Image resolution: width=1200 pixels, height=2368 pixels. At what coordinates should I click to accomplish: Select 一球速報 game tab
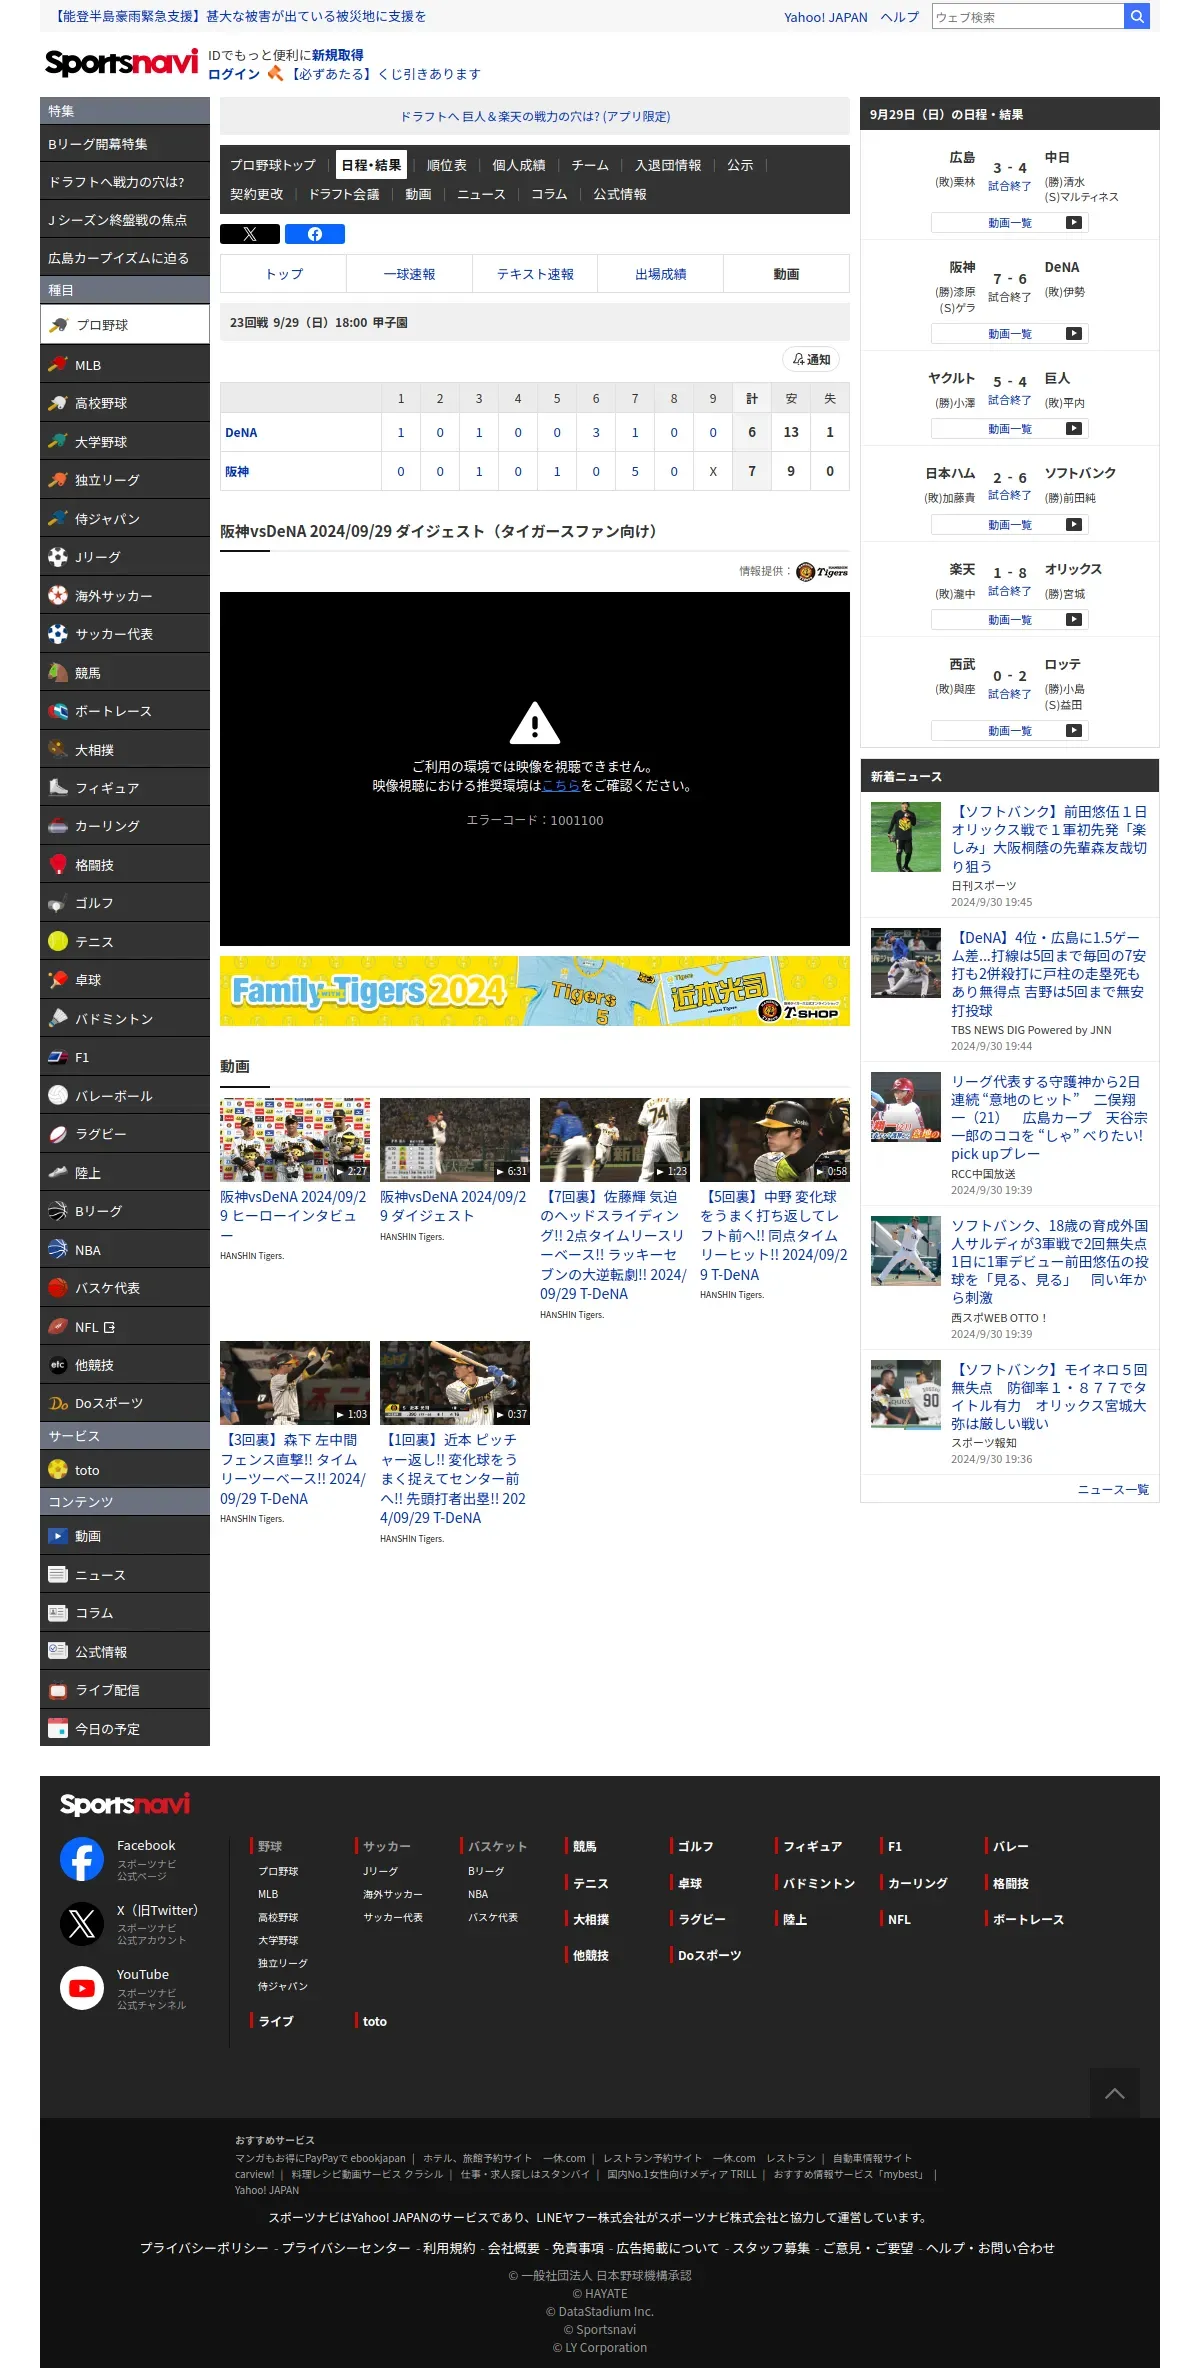tap(410, 273)
